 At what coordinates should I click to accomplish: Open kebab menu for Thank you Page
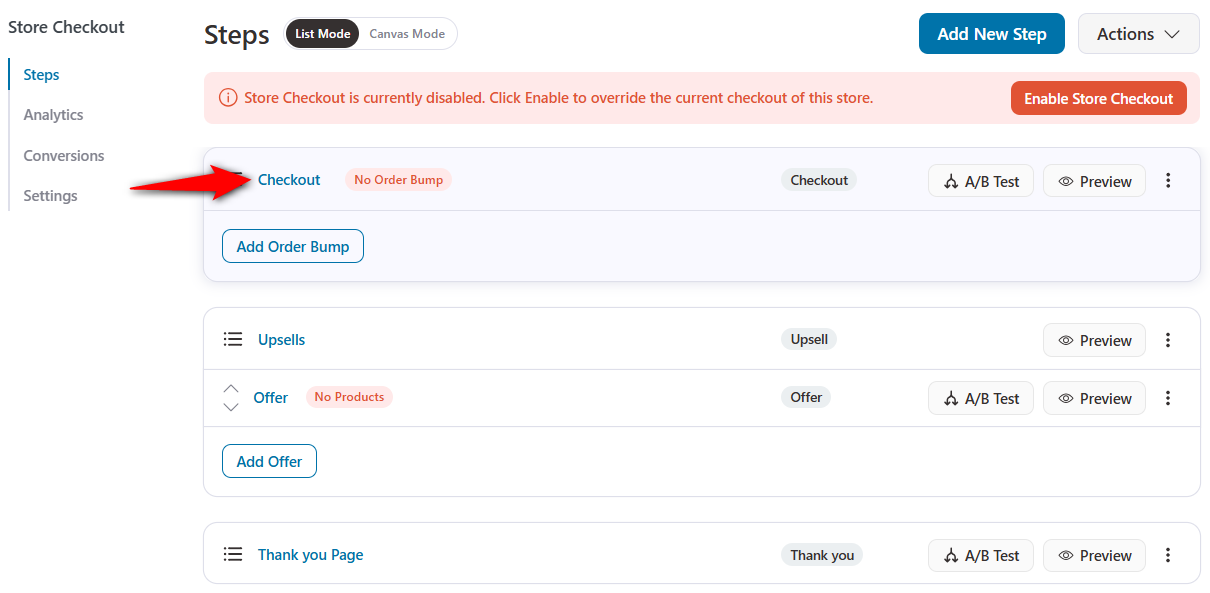1168,555
